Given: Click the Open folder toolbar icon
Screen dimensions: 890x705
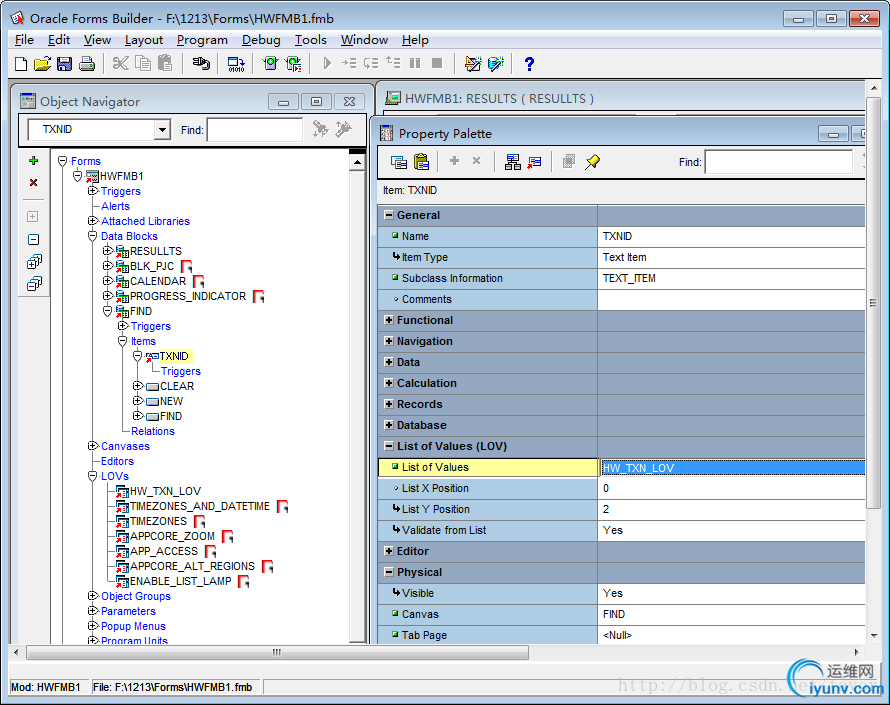Looking at the screenshot, I should coord(42,64).
